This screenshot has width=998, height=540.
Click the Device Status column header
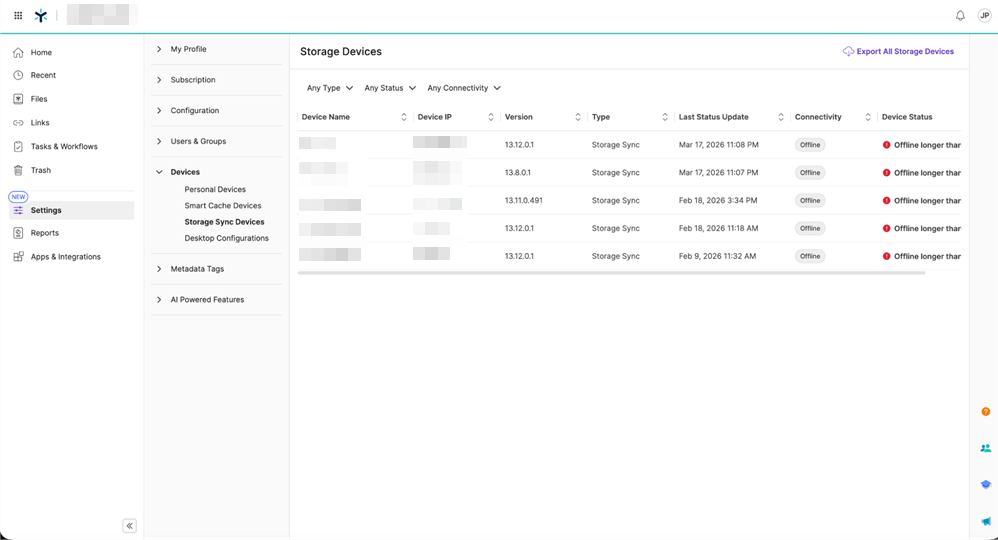pos(907,117)
